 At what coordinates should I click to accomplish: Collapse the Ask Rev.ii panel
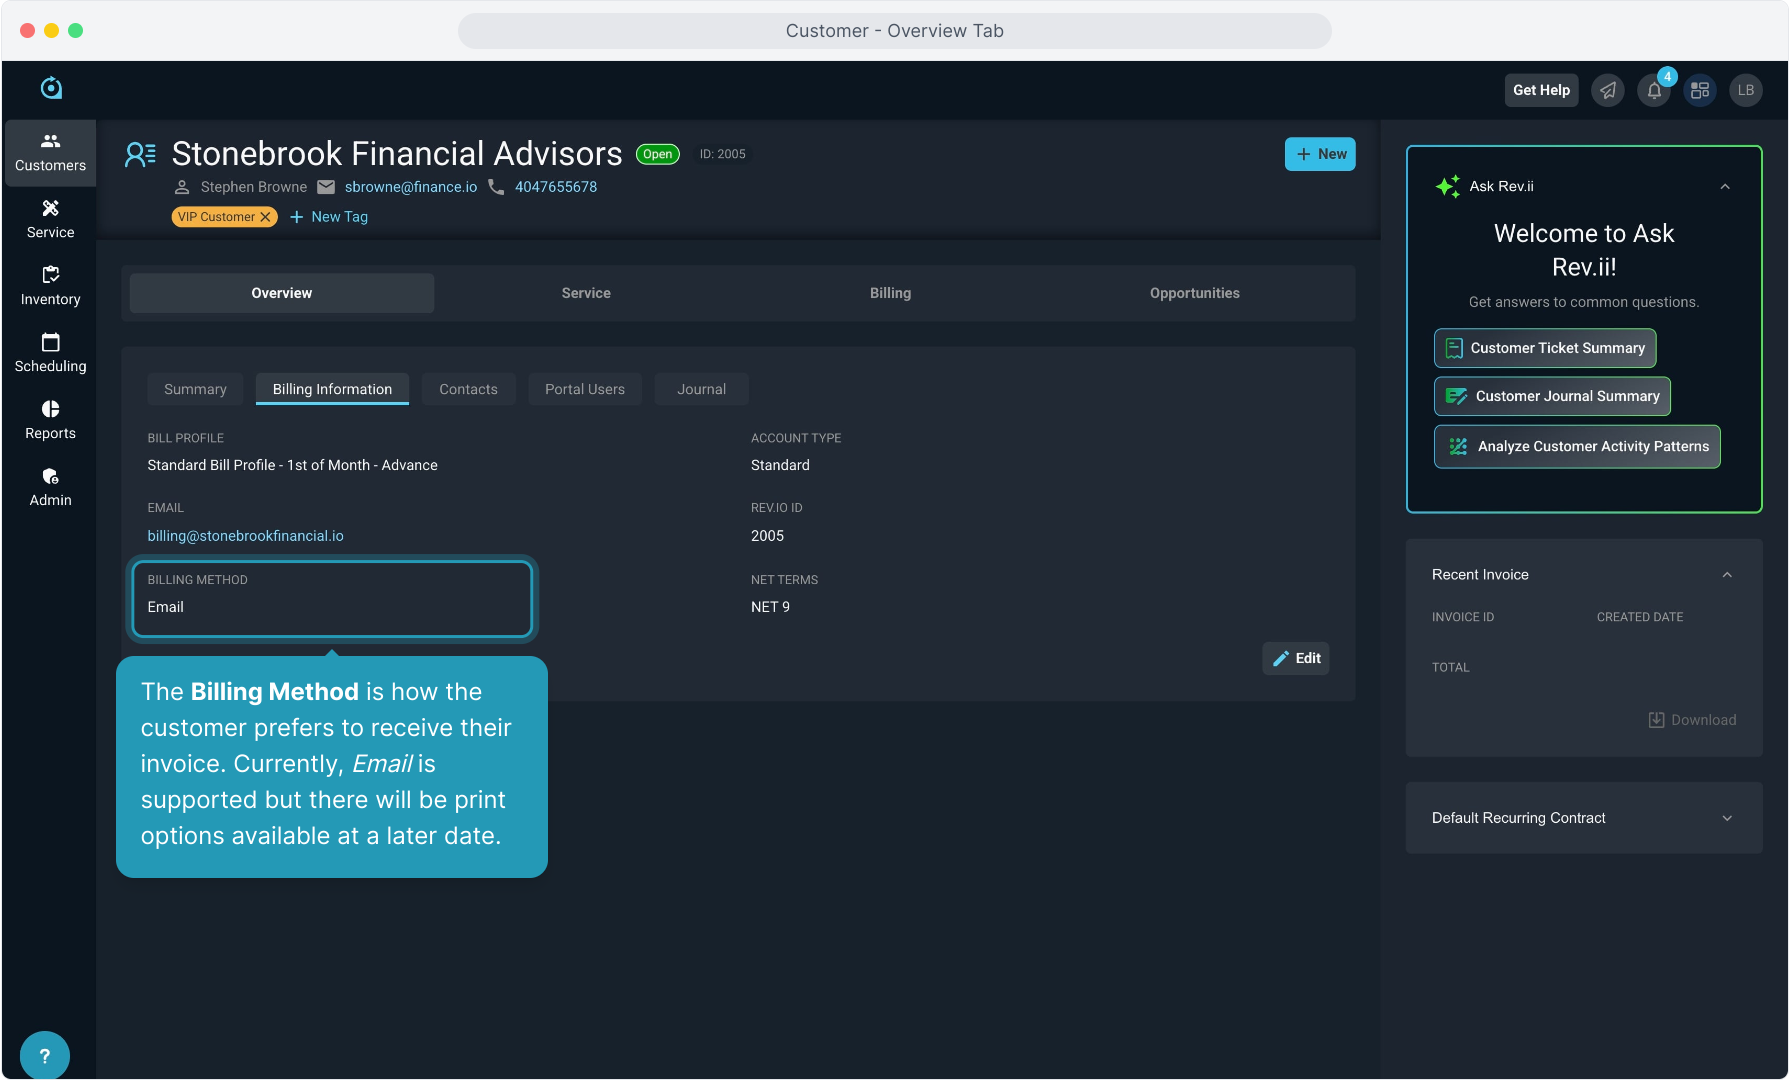pyautogui.click(x=1725, y=187)
